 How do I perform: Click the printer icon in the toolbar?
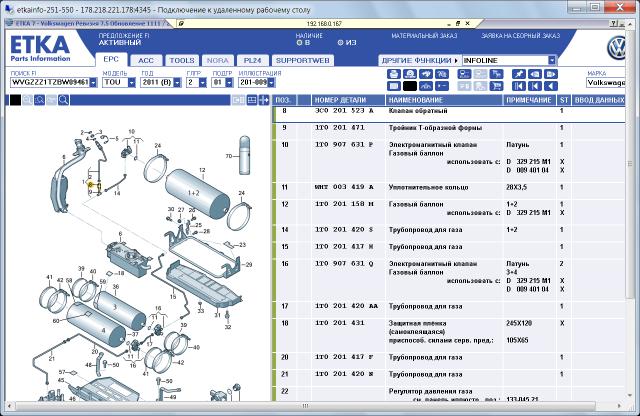point(394,74)
